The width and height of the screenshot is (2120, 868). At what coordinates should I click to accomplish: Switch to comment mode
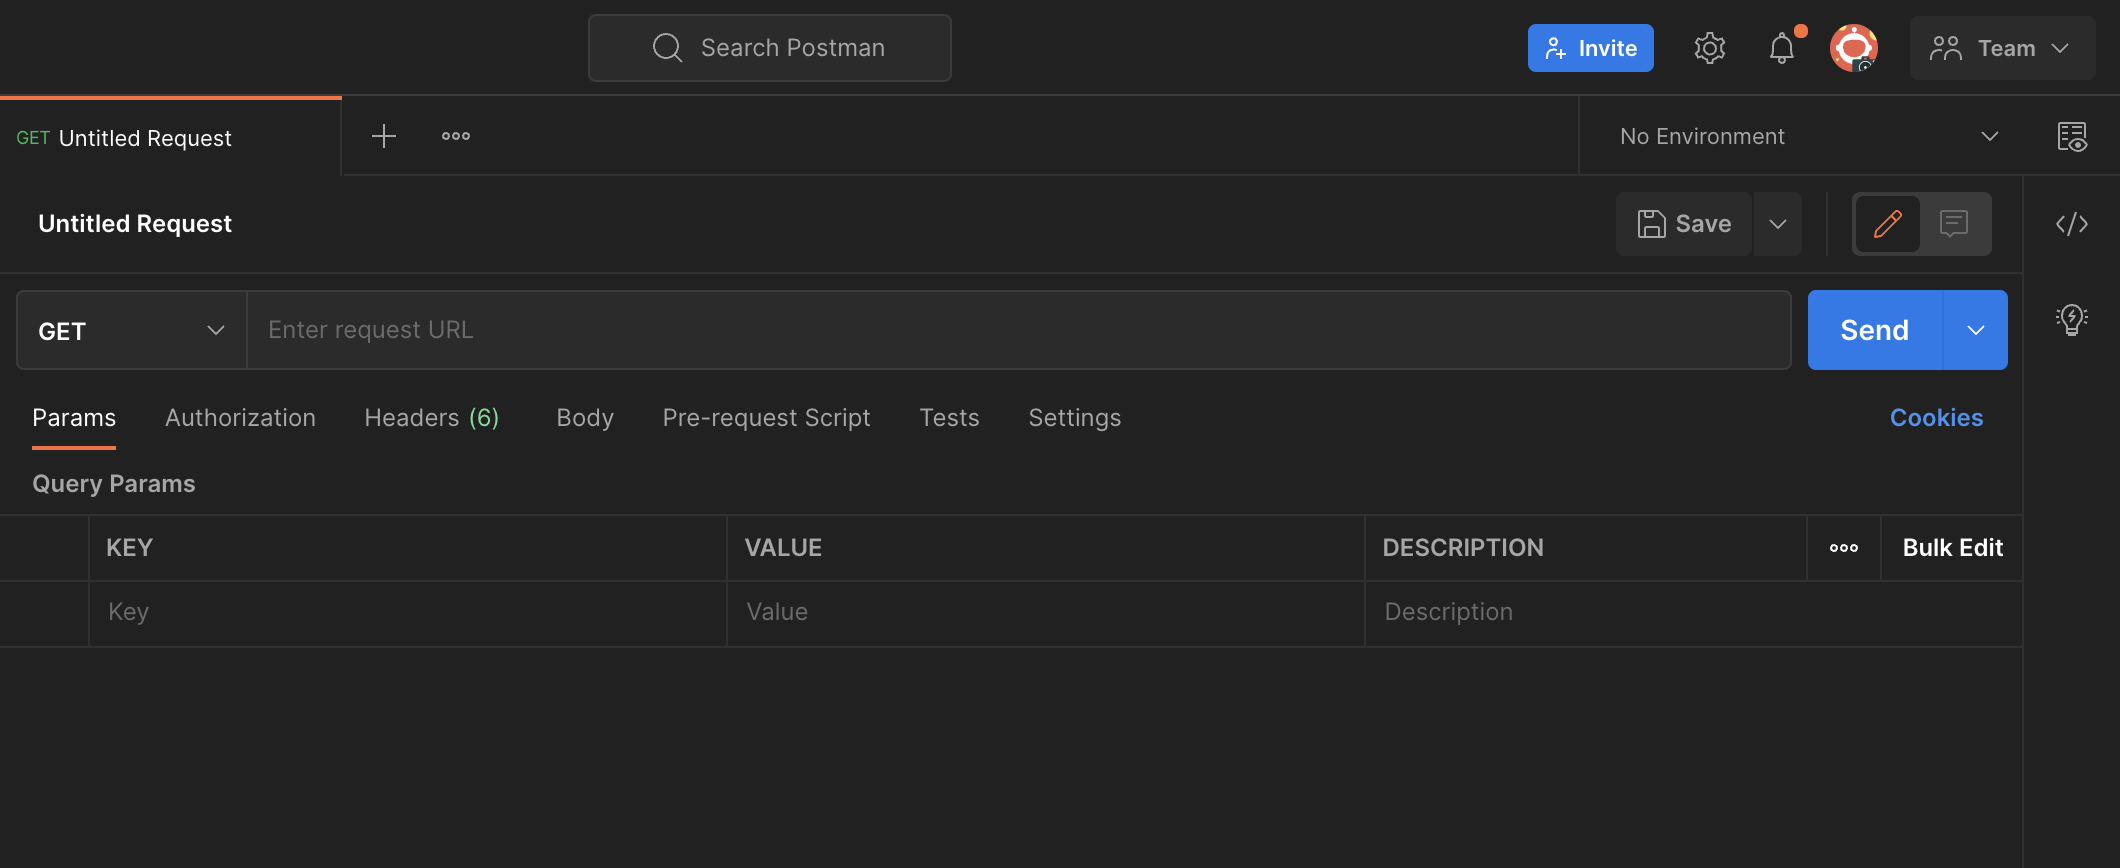[1953, 224]
